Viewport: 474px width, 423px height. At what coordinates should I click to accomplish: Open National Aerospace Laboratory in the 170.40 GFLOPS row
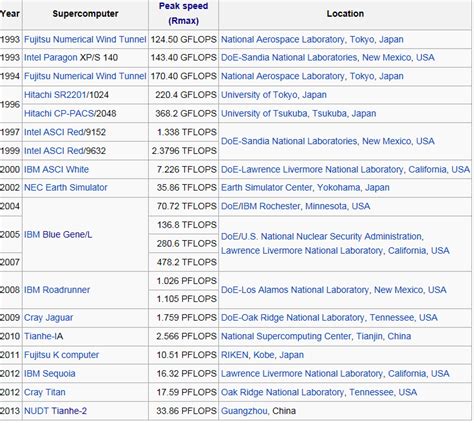pyautogui.click(x=283, y=76)
